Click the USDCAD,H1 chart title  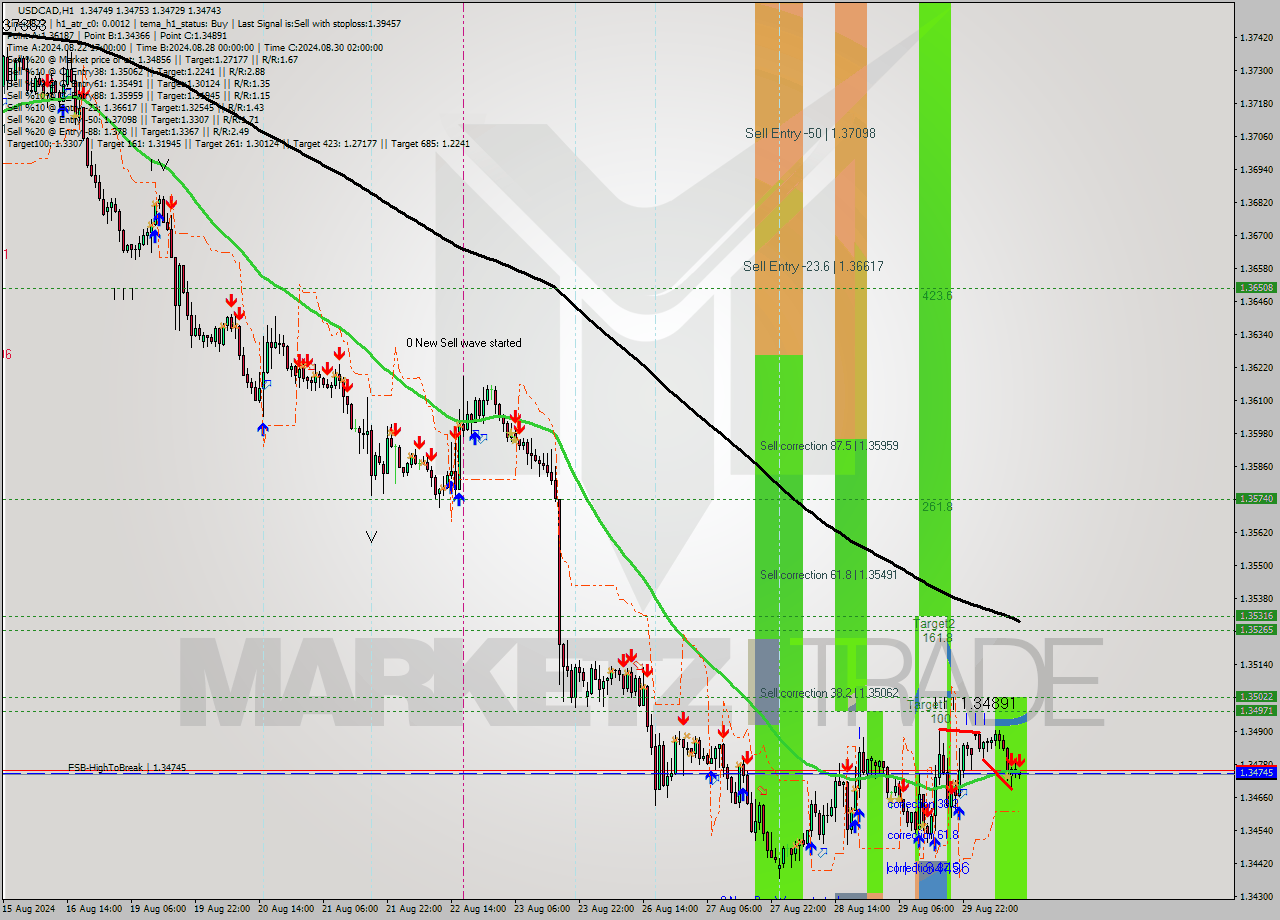click(x=46, y=9)
